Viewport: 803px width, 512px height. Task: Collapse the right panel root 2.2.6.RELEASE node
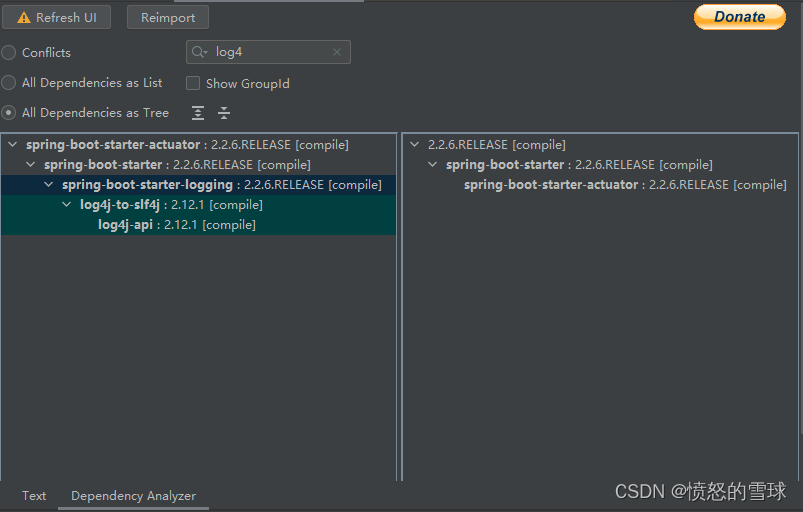point(415,145)
